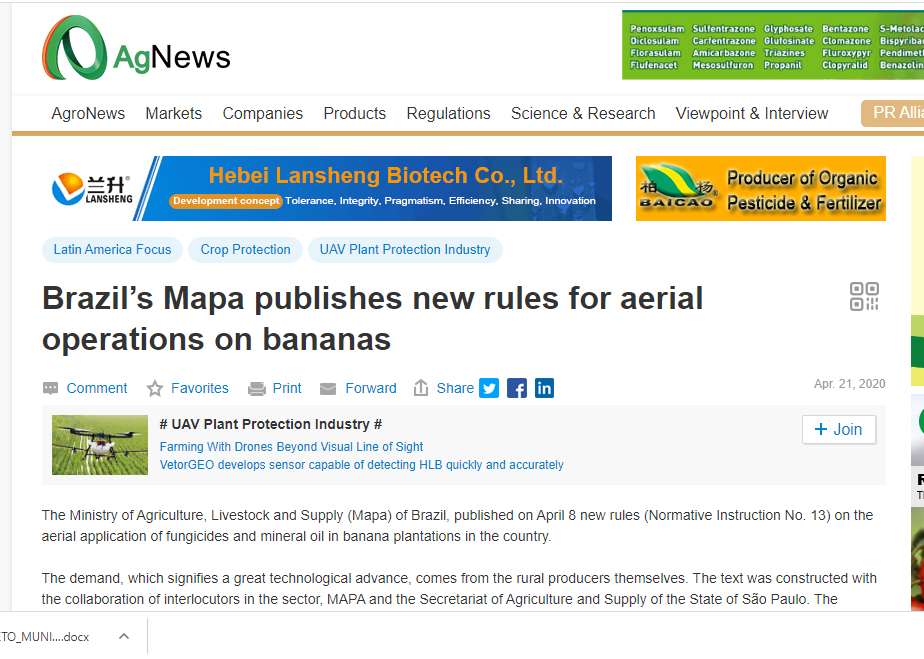Viewport: 924px width, 659px height.
Task: Open the VetorGEO sensor HLB article link
Action: click(x=361, y=465)
